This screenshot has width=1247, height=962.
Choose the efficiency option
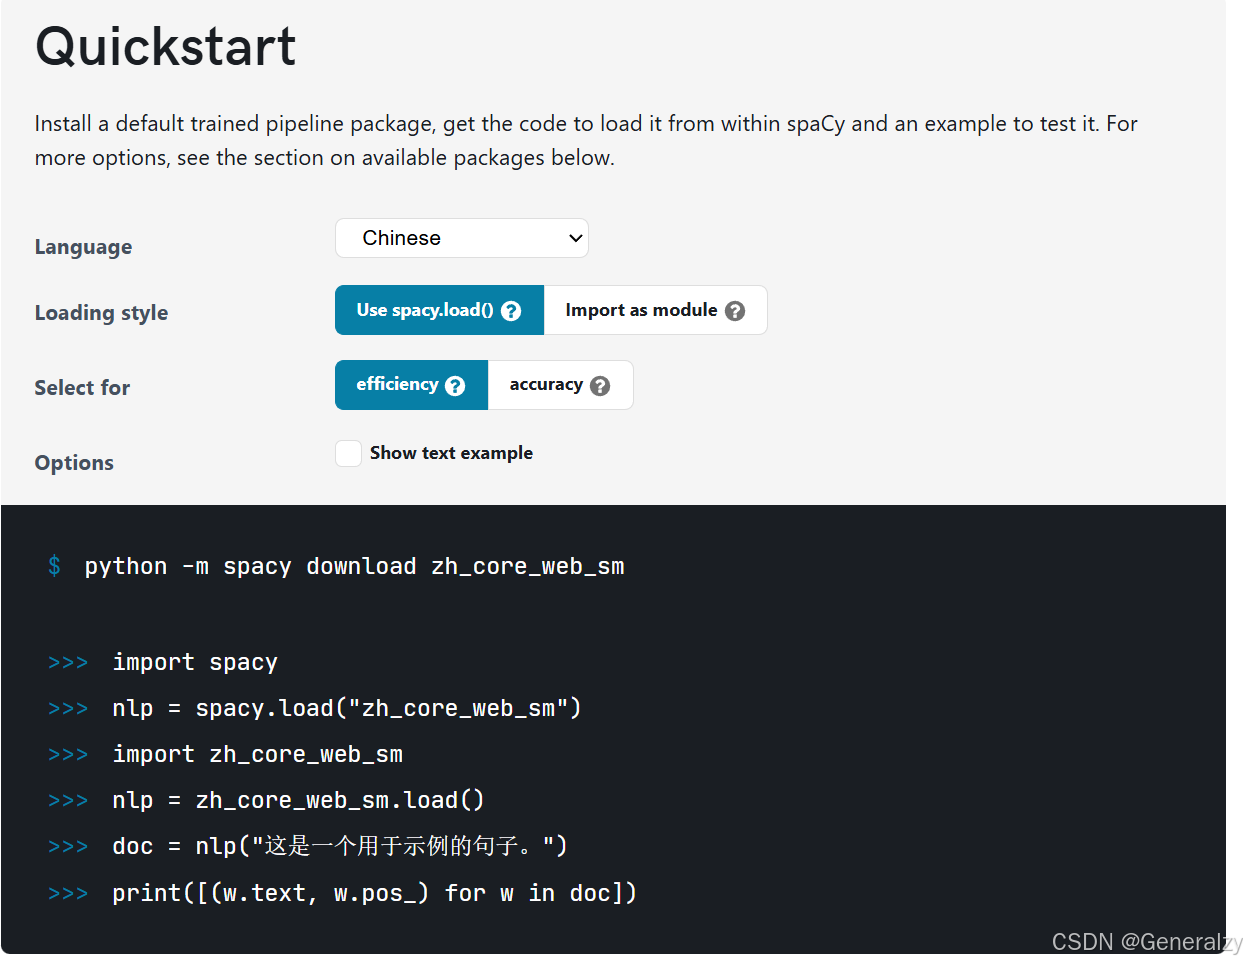tap(411, 385)
